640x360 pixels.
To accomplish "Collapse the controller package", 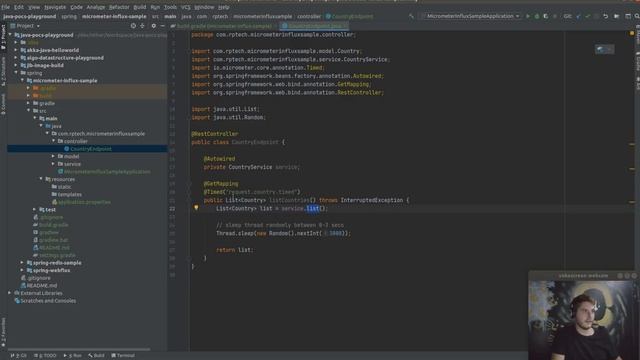I will click(x=53, y=141).
